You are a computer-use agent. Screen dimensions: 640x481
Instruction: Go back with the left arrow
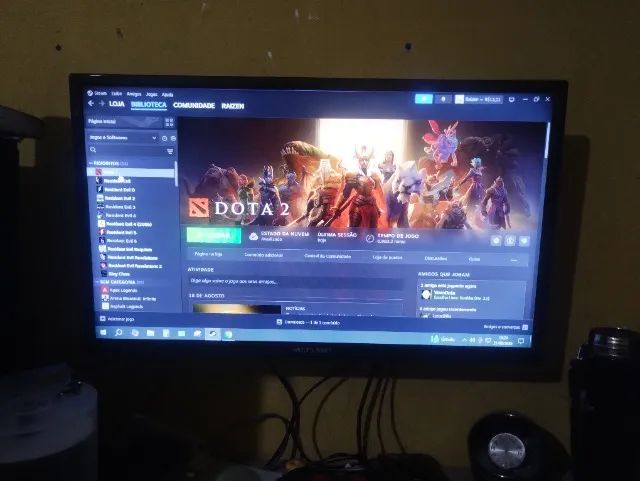91,103
